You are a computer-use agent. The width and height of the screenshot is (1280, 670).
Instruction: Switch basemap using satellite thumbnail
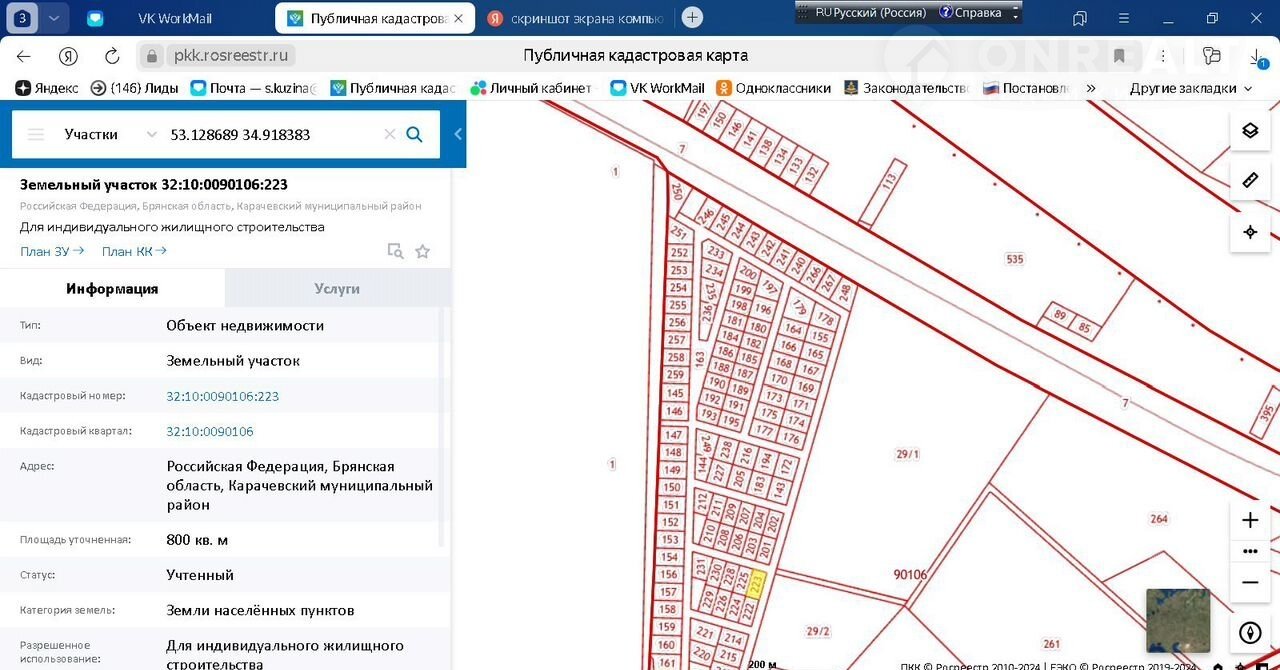(1177, 620)
